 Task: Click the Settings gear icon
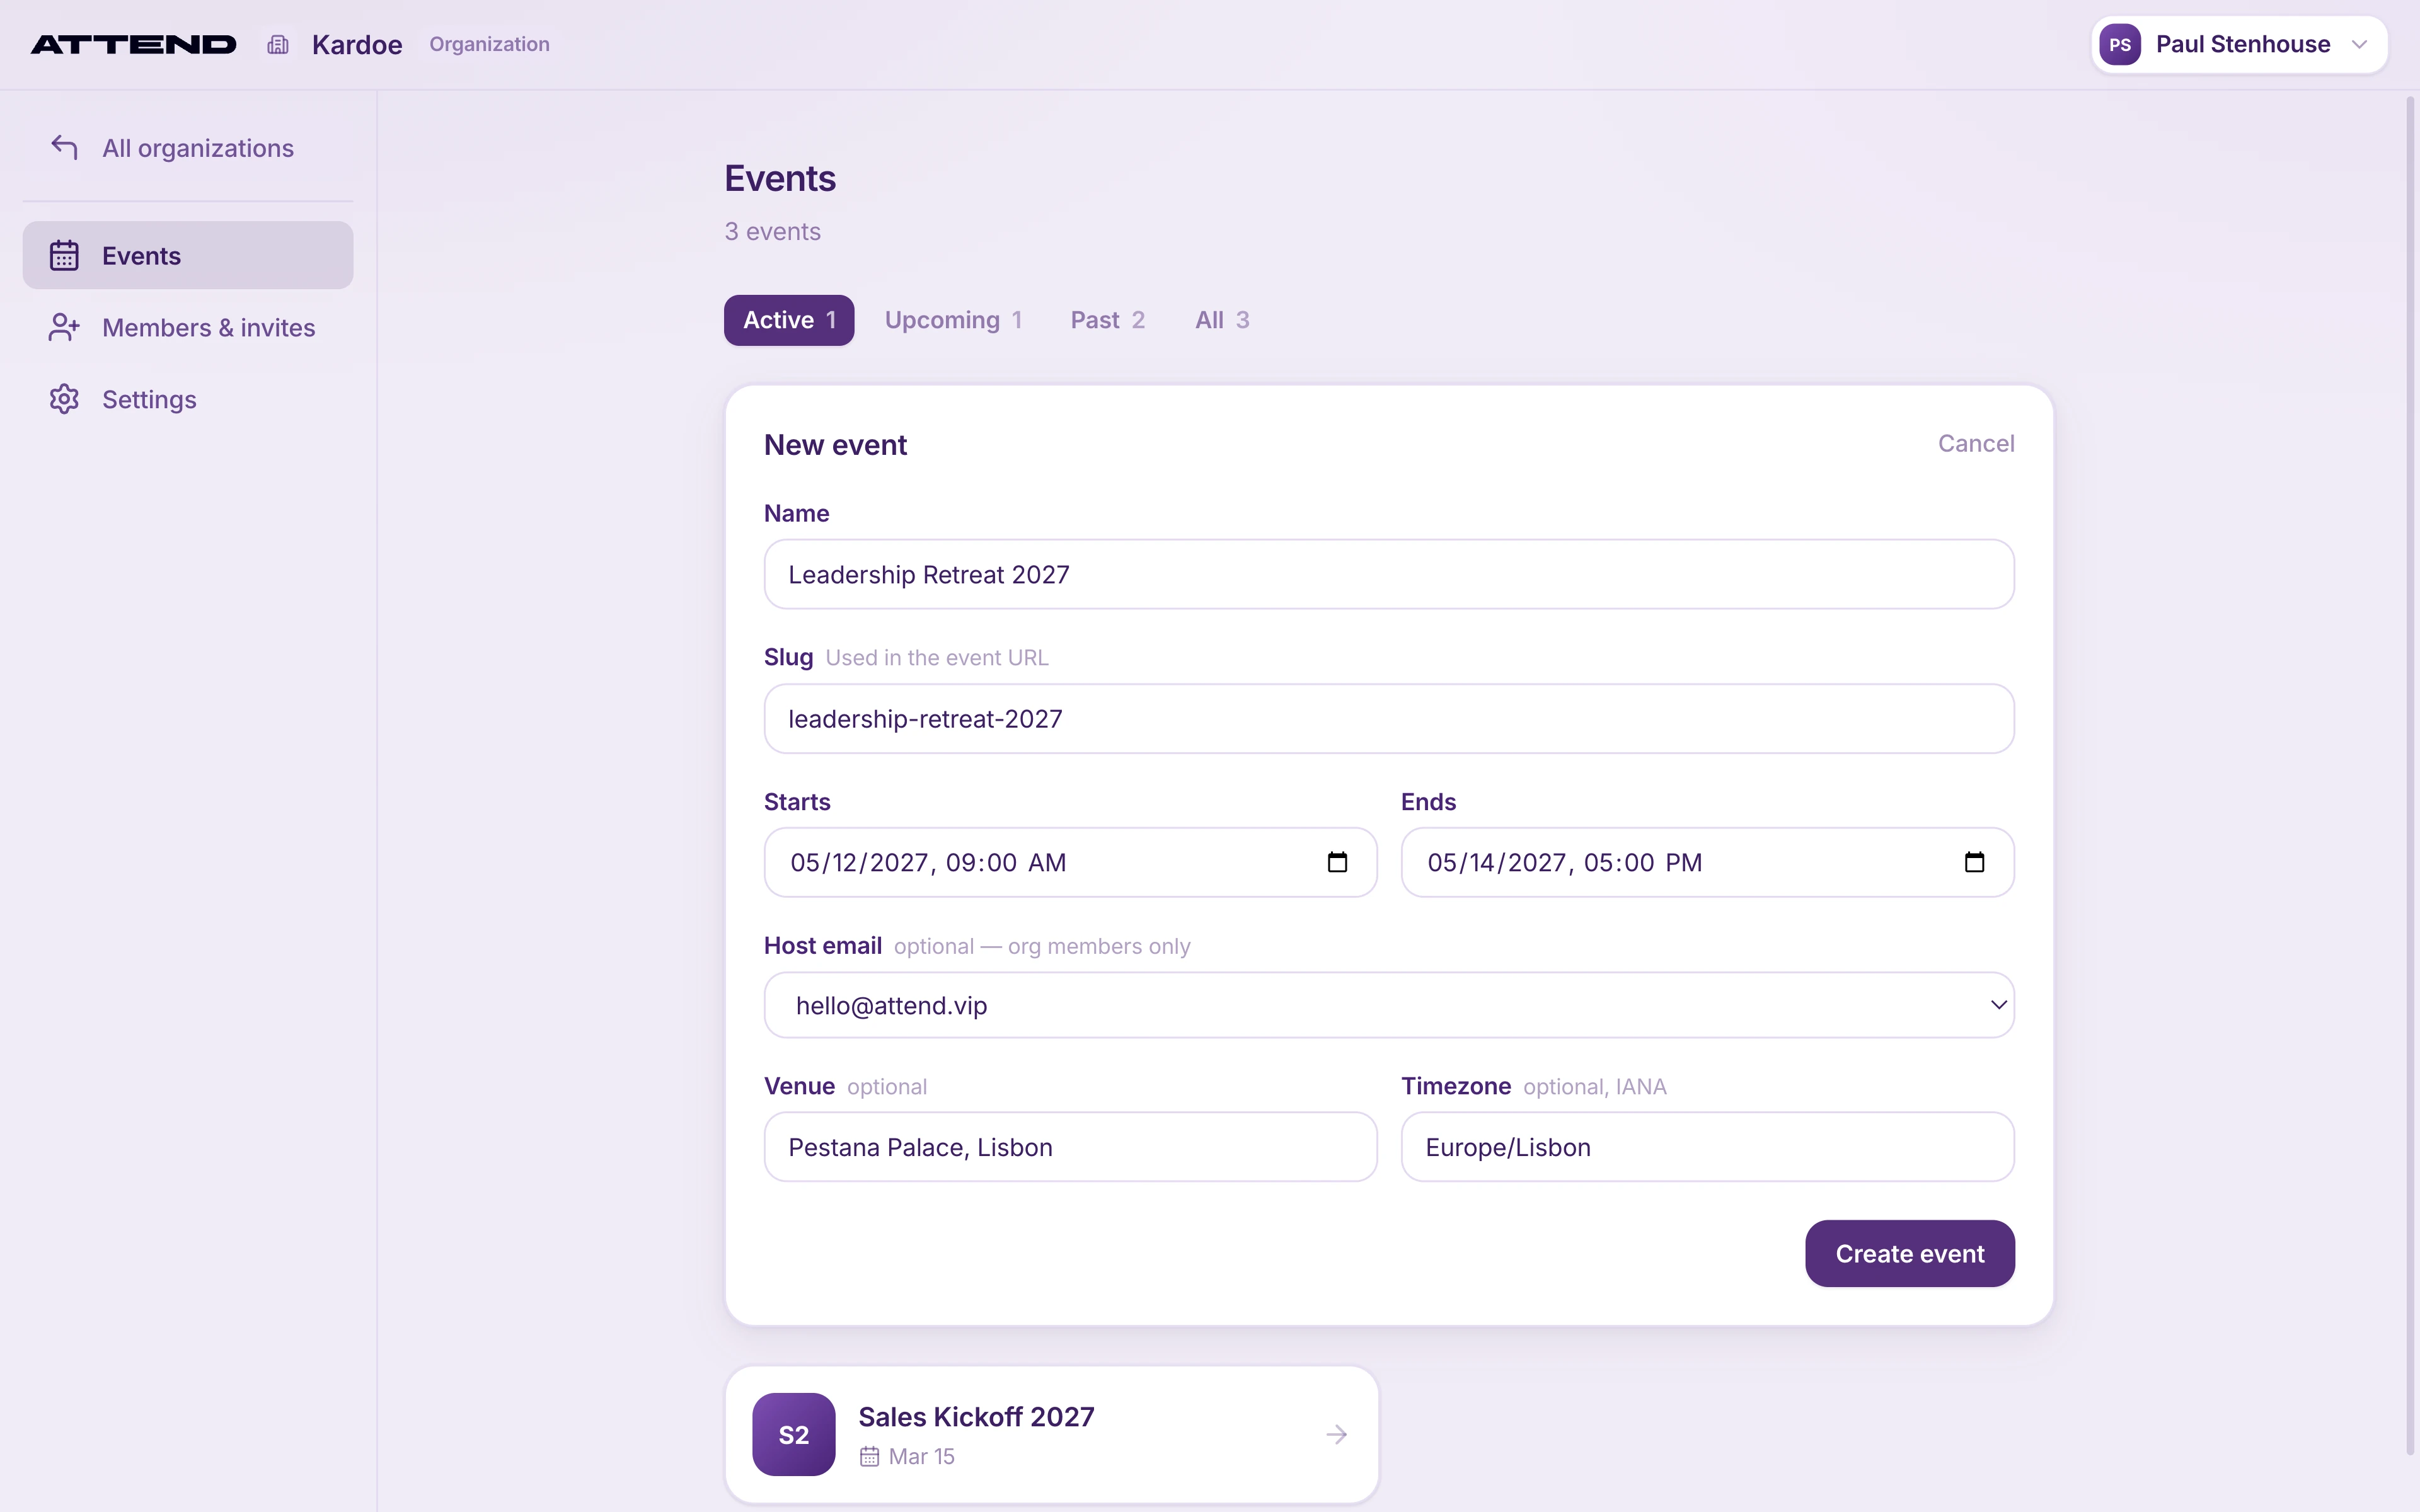point(64,399)
